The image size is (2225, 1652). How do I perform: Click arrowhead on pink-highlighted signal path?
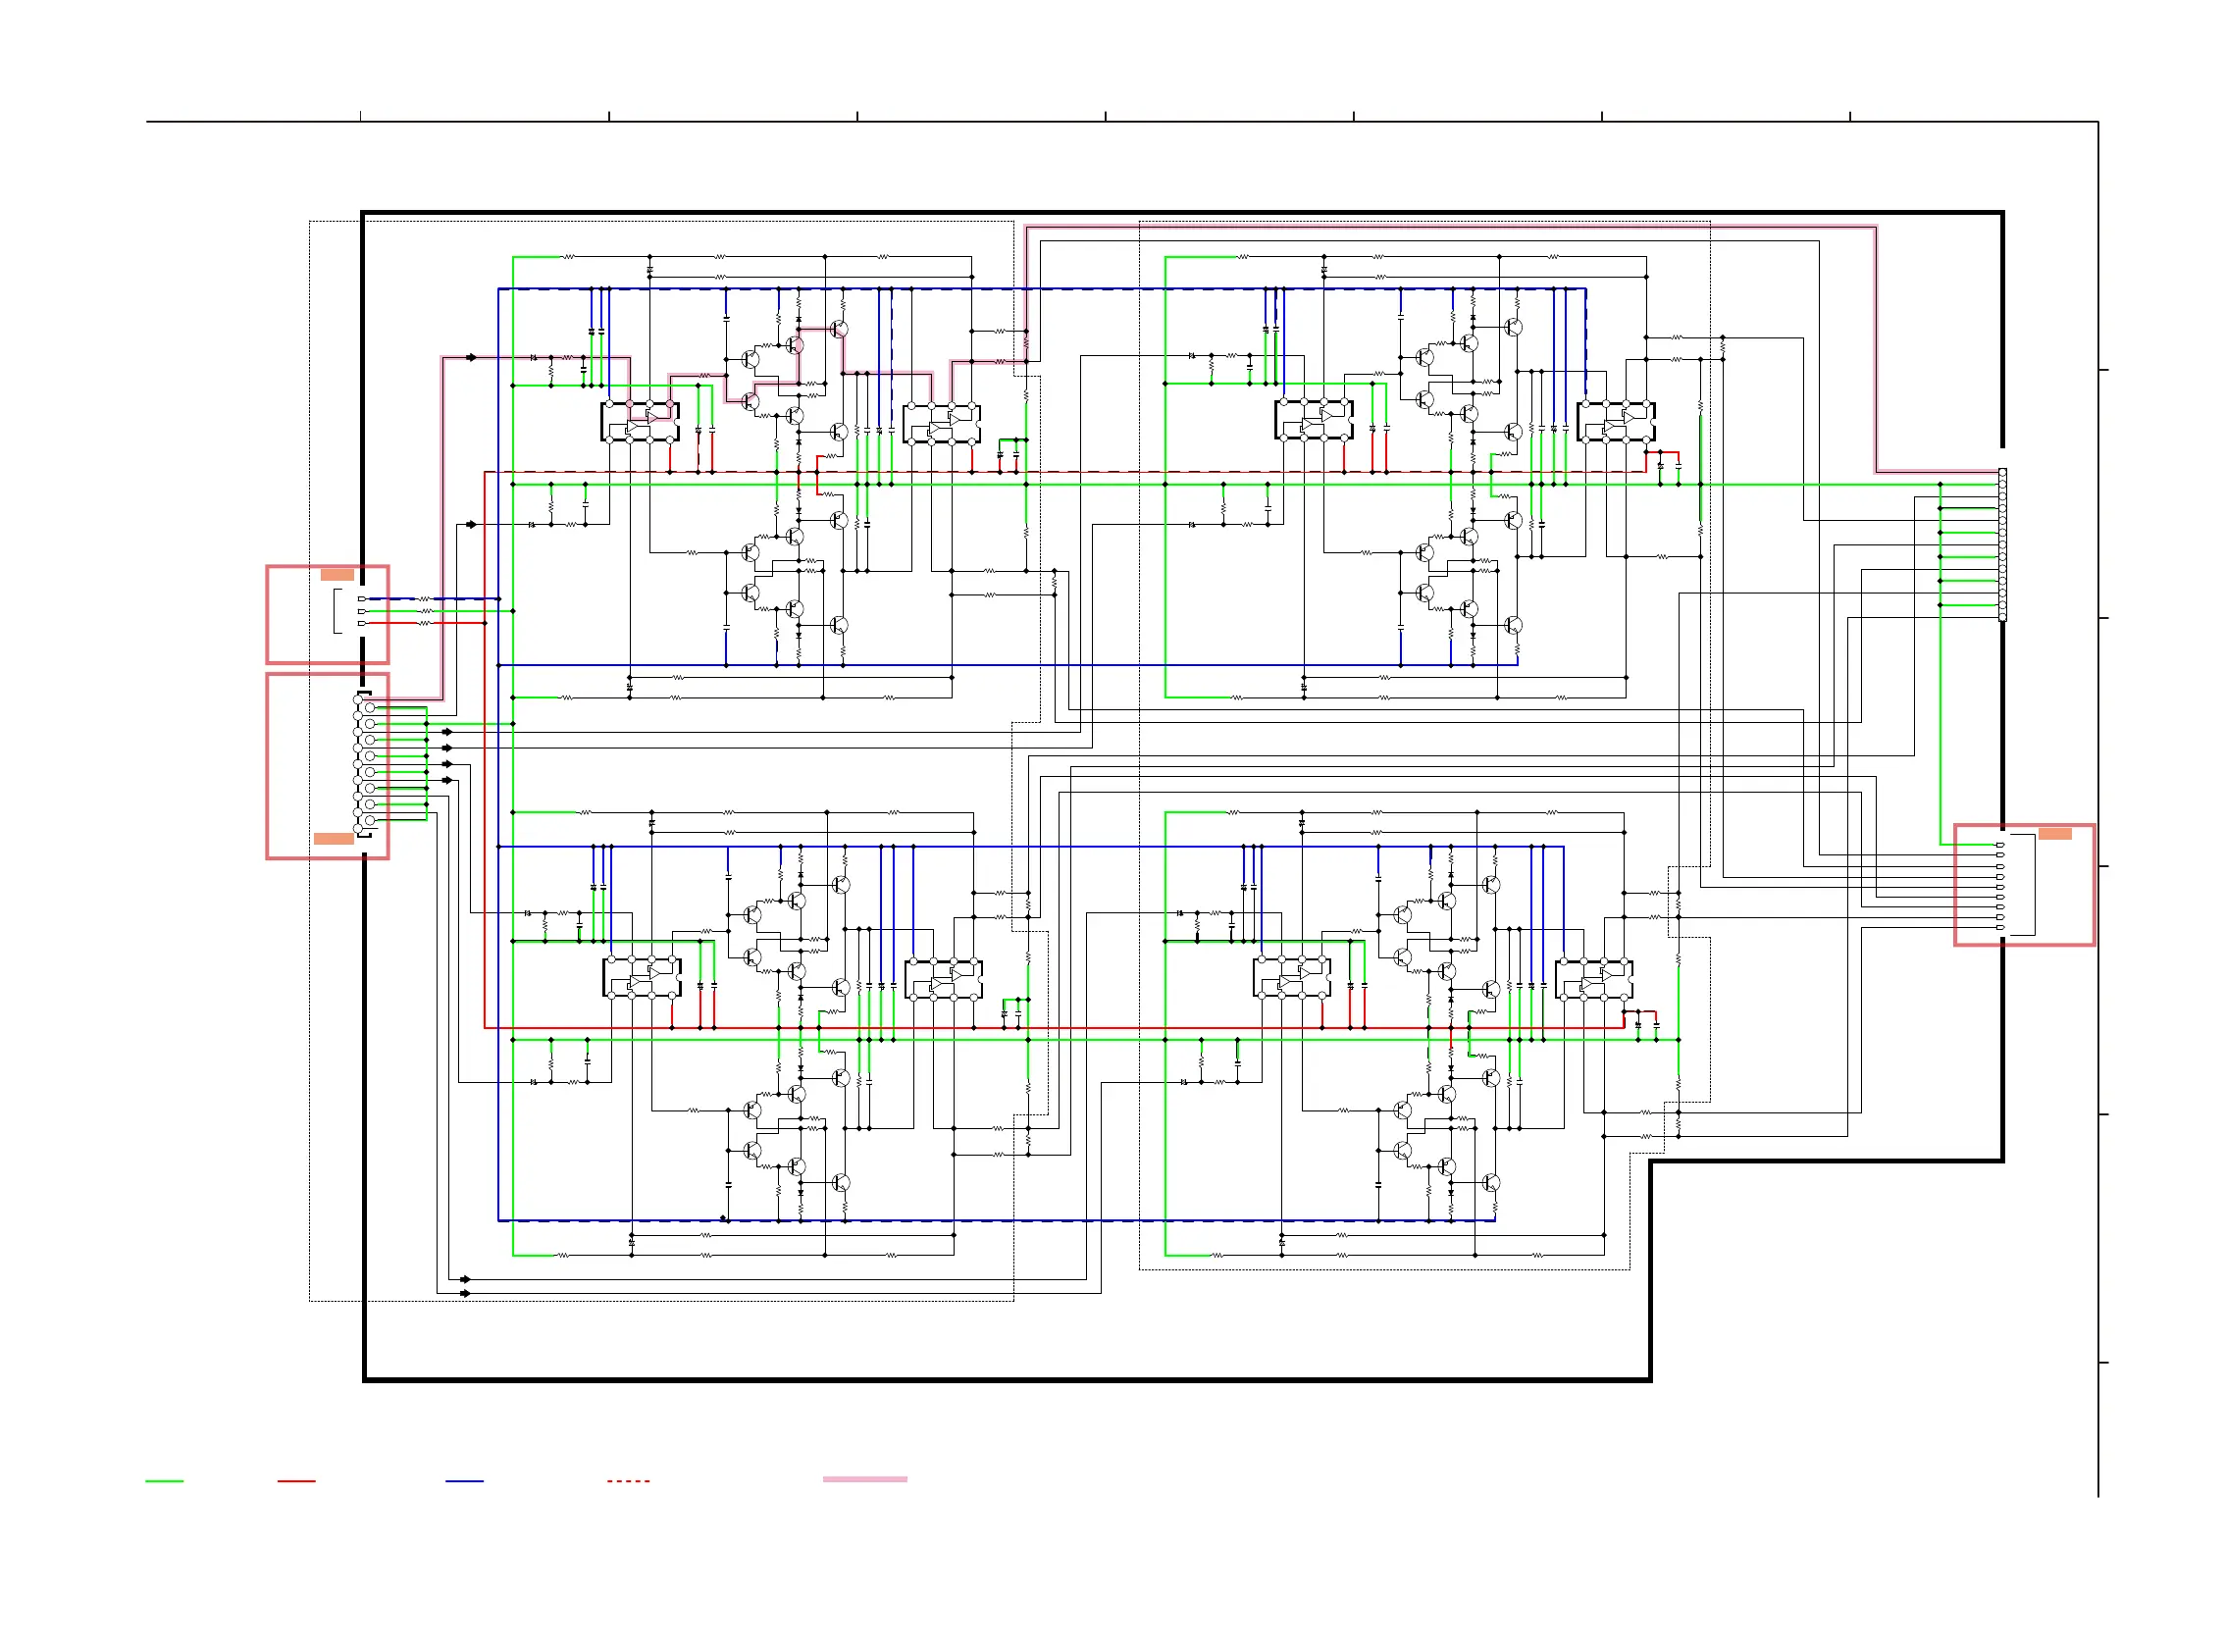pos(472,357)
